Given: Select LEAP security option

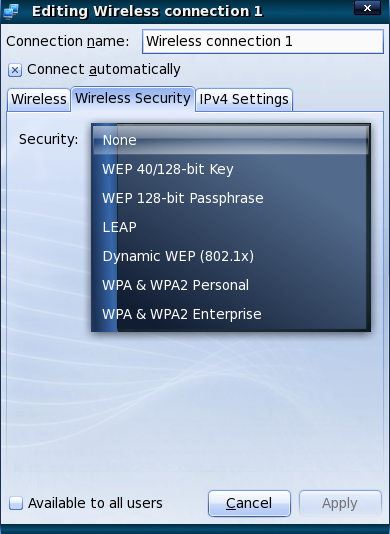Looking at the screenshot, I should [231, 227].
